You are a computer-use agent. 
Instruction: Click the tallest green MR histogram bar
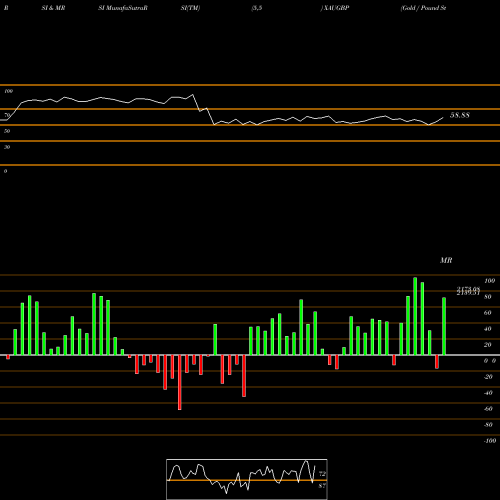point(415,316)
